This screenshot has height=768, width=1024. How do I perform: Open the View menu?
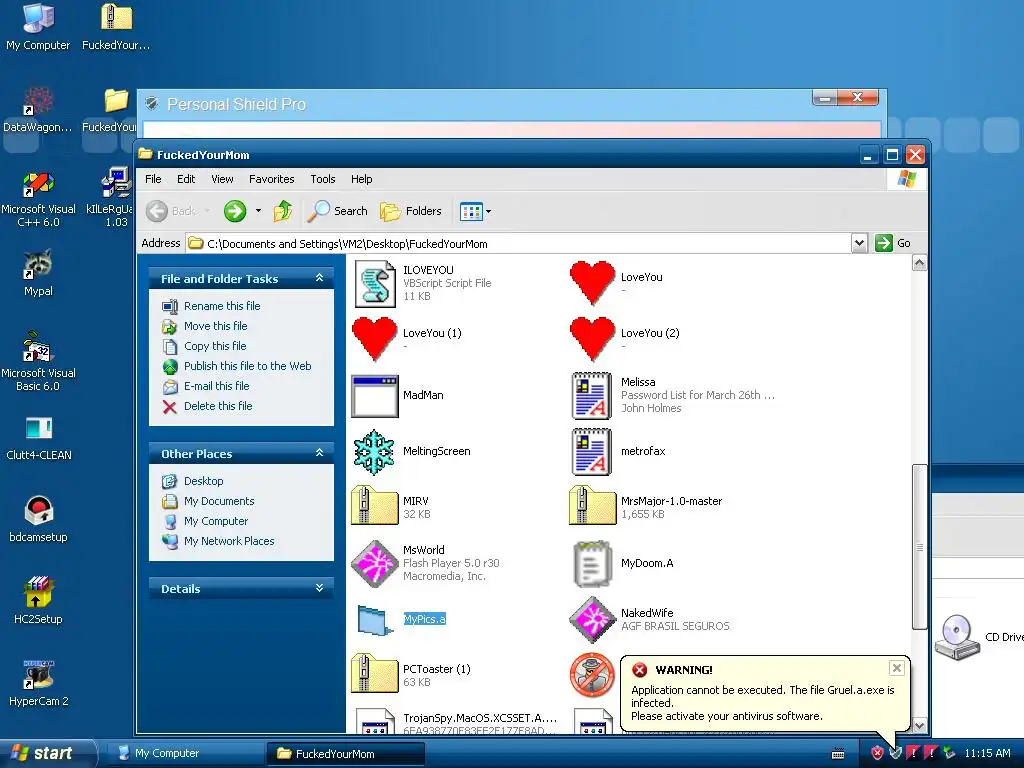coord(222,179)
